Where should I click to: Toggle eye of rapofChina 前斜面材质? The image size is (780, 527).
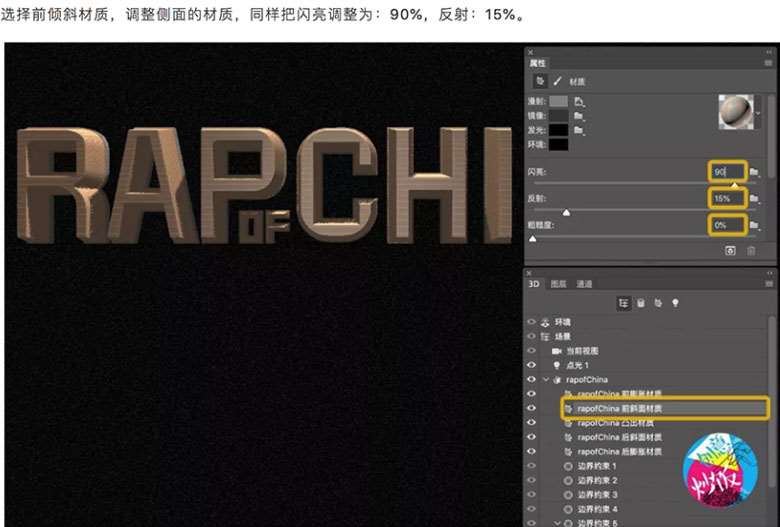coord(531,408)
